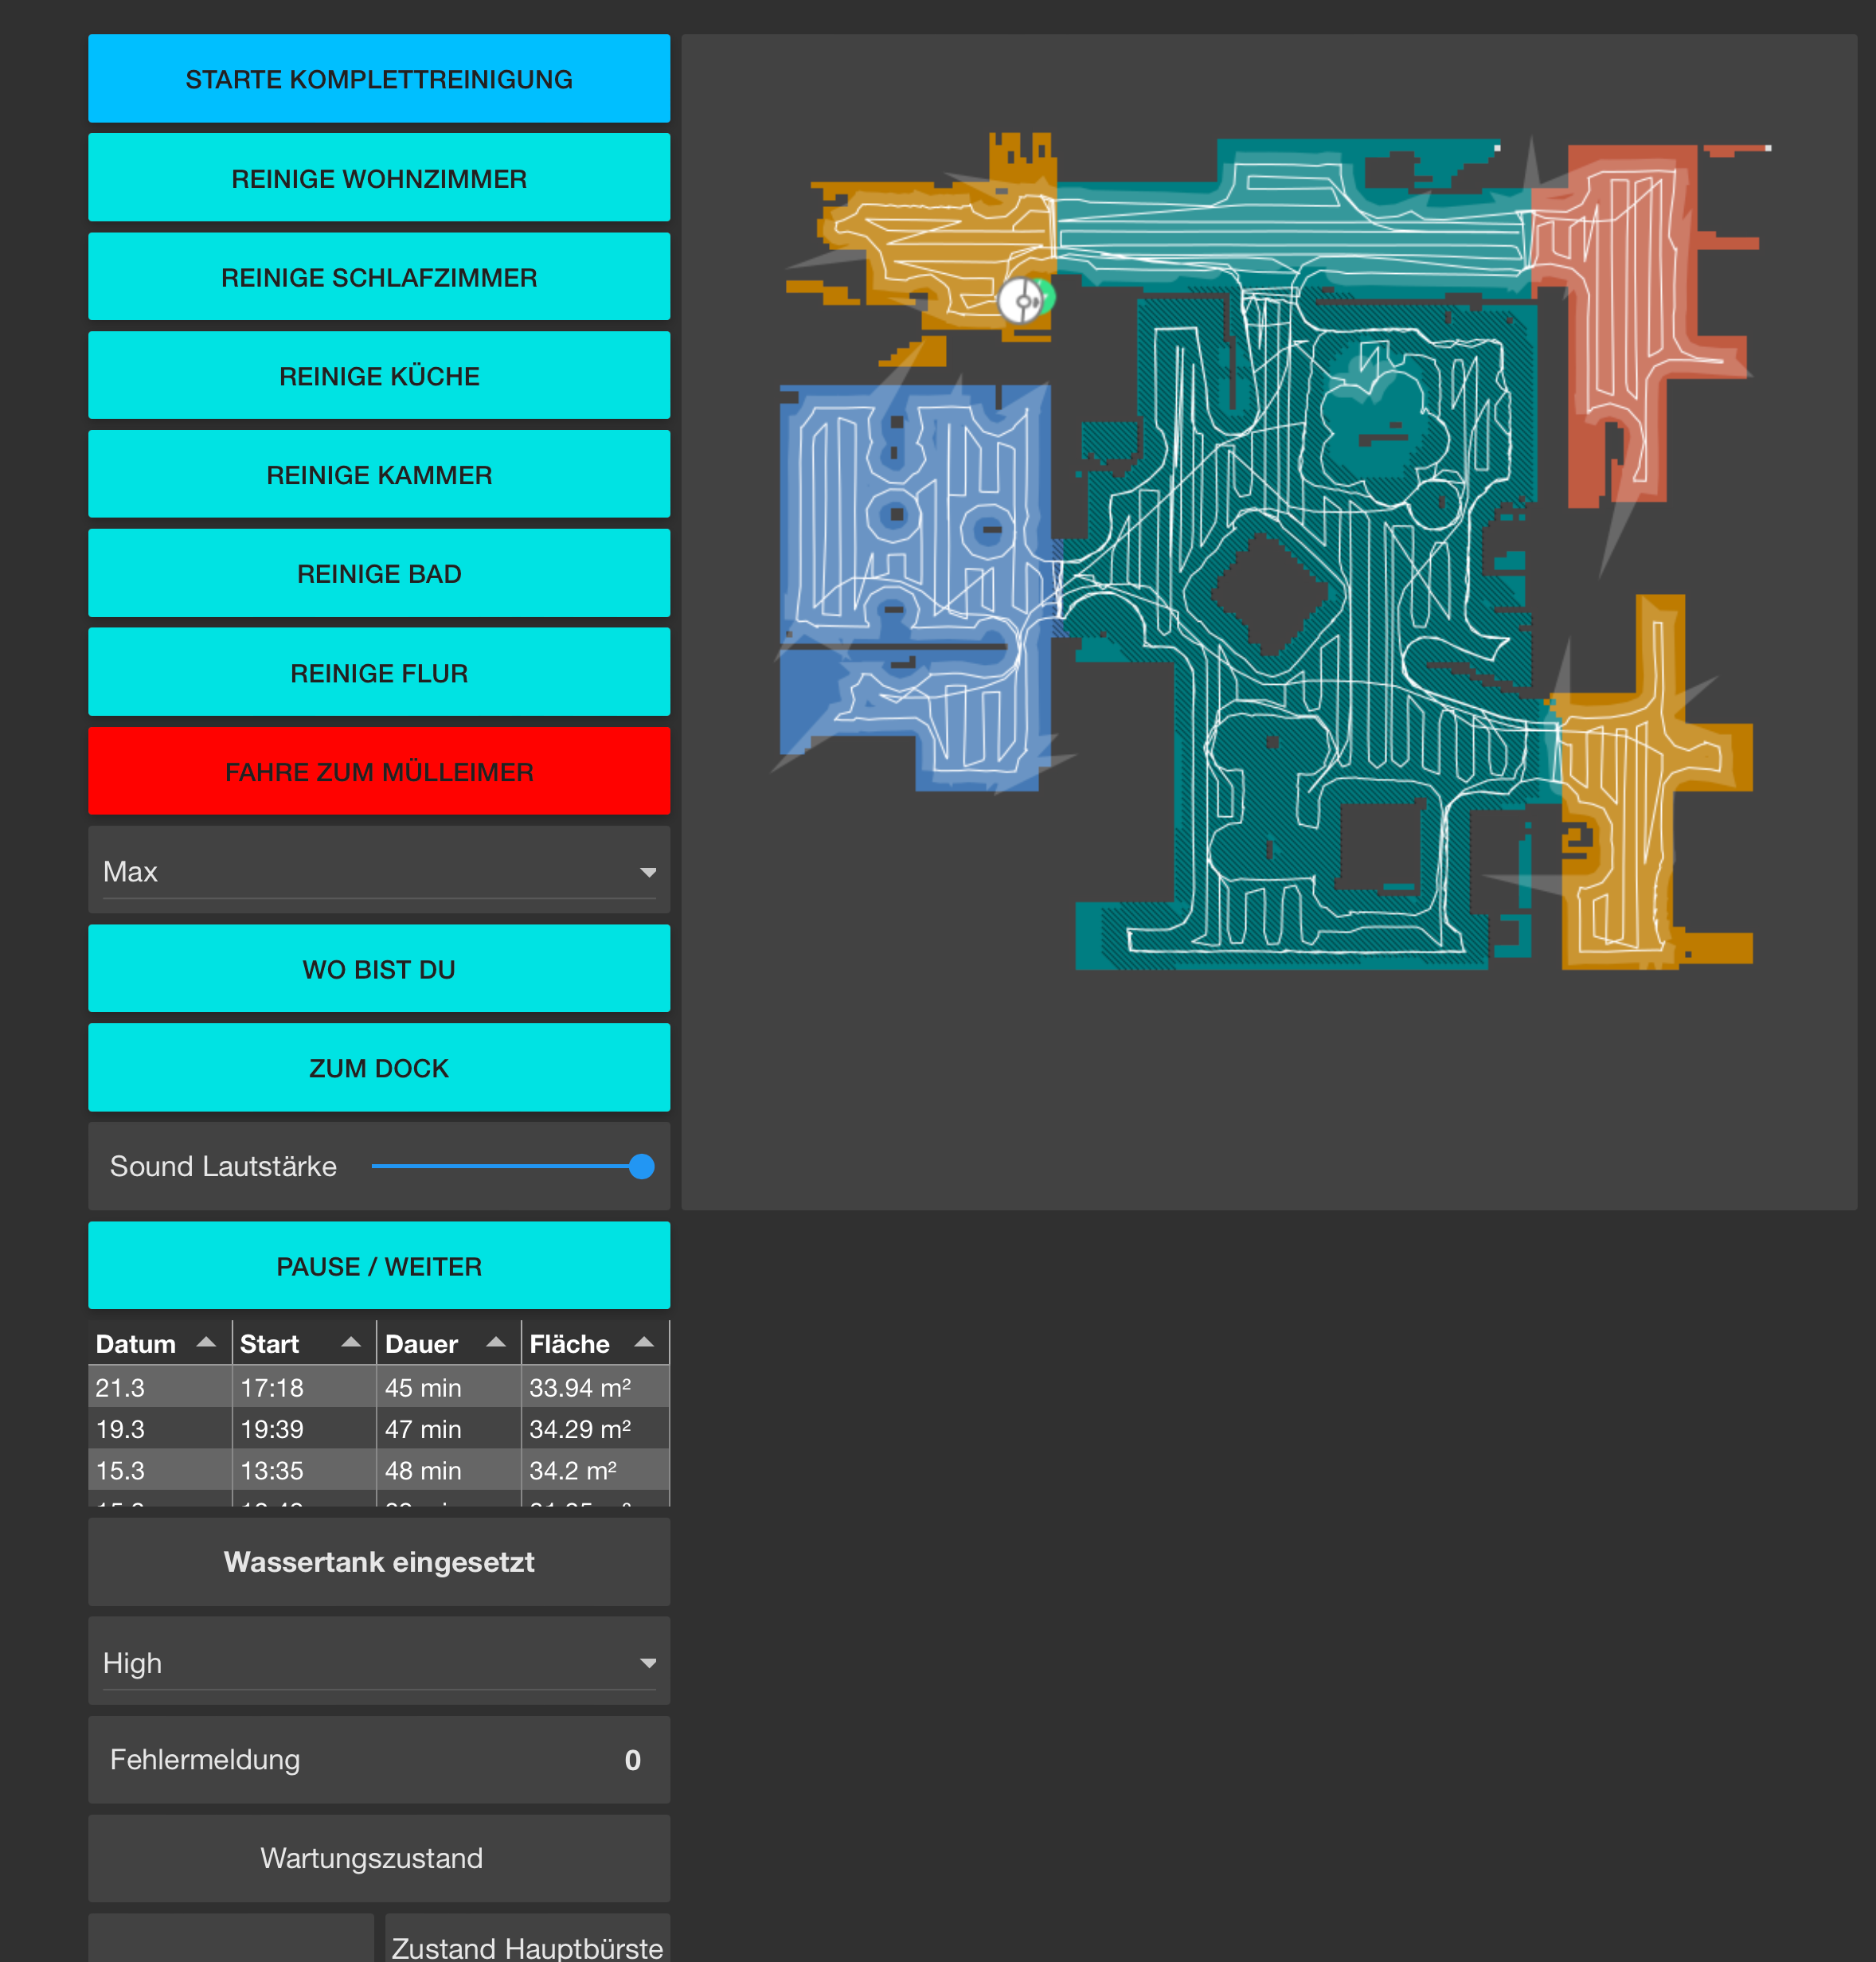Clean the bathroom with Reinige Bad
Viewport: 1876px width, 1962px height.
[x=379, y=574]
